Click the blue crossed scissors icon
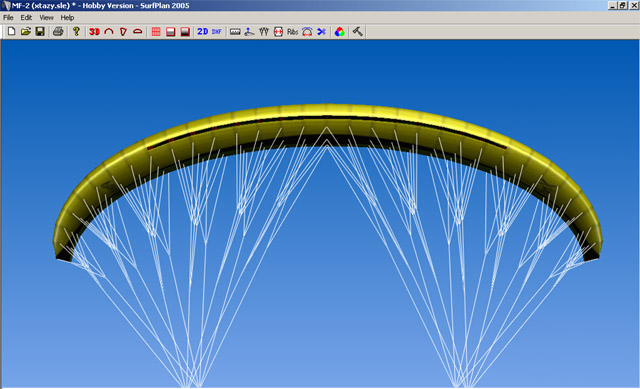Viewport: 640px width, 389px height. point(322,31)
